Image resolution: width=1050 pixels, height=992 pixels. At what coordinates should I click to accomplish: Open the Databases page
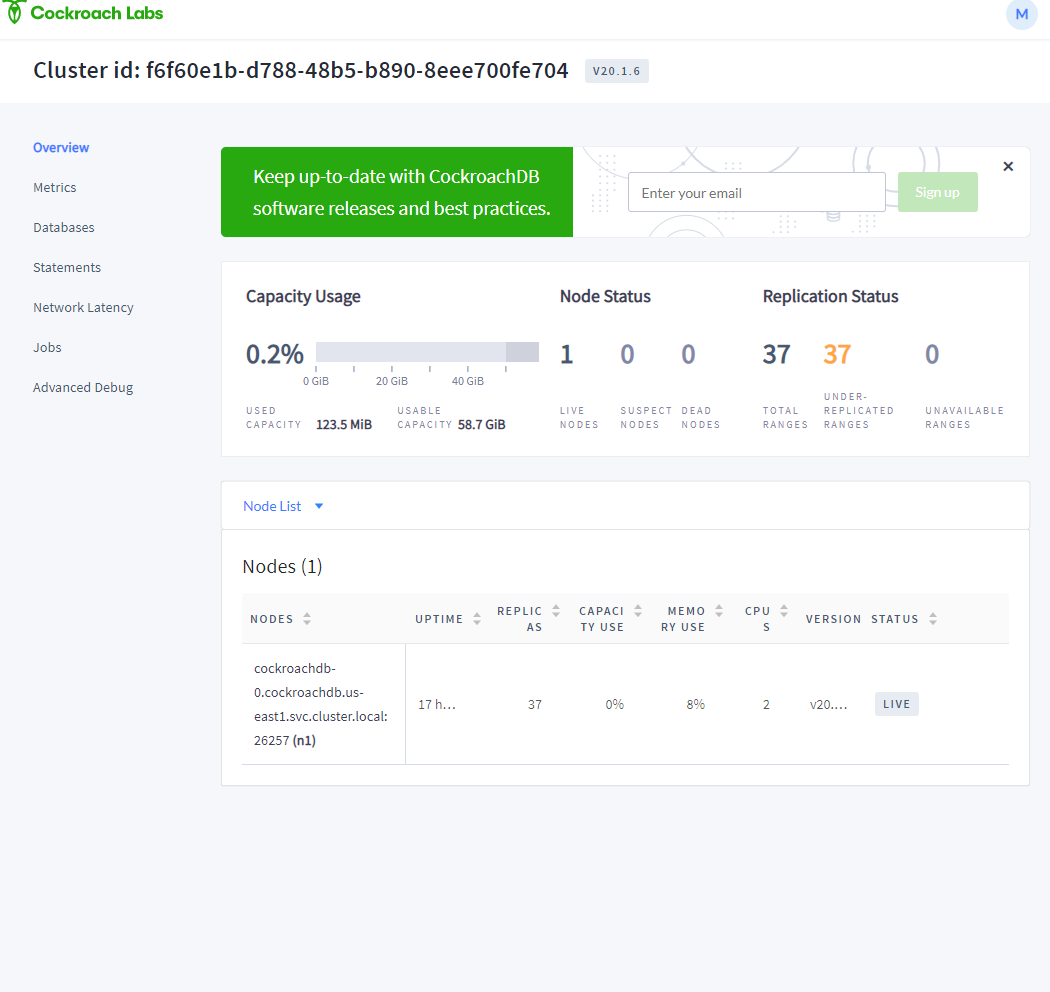(x=64, y=228)
